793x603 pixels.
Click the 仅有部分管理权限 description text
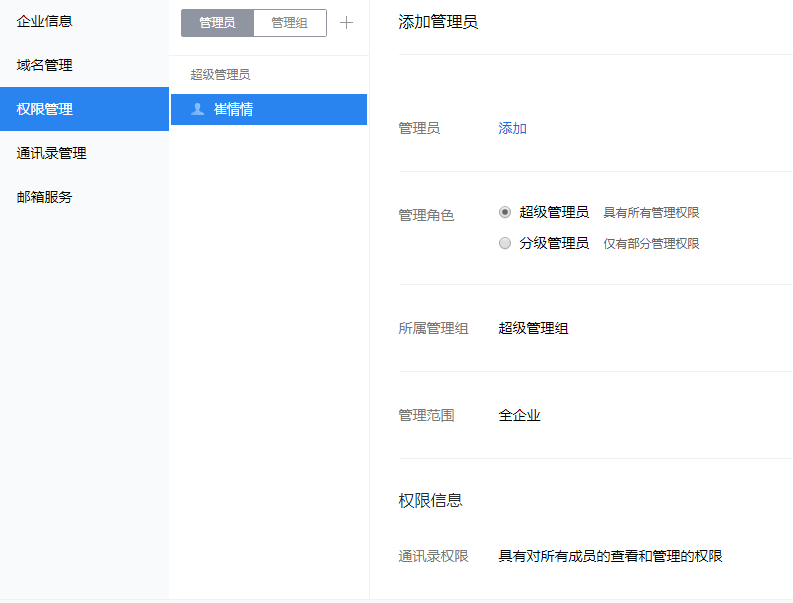[x=651, y=244]
